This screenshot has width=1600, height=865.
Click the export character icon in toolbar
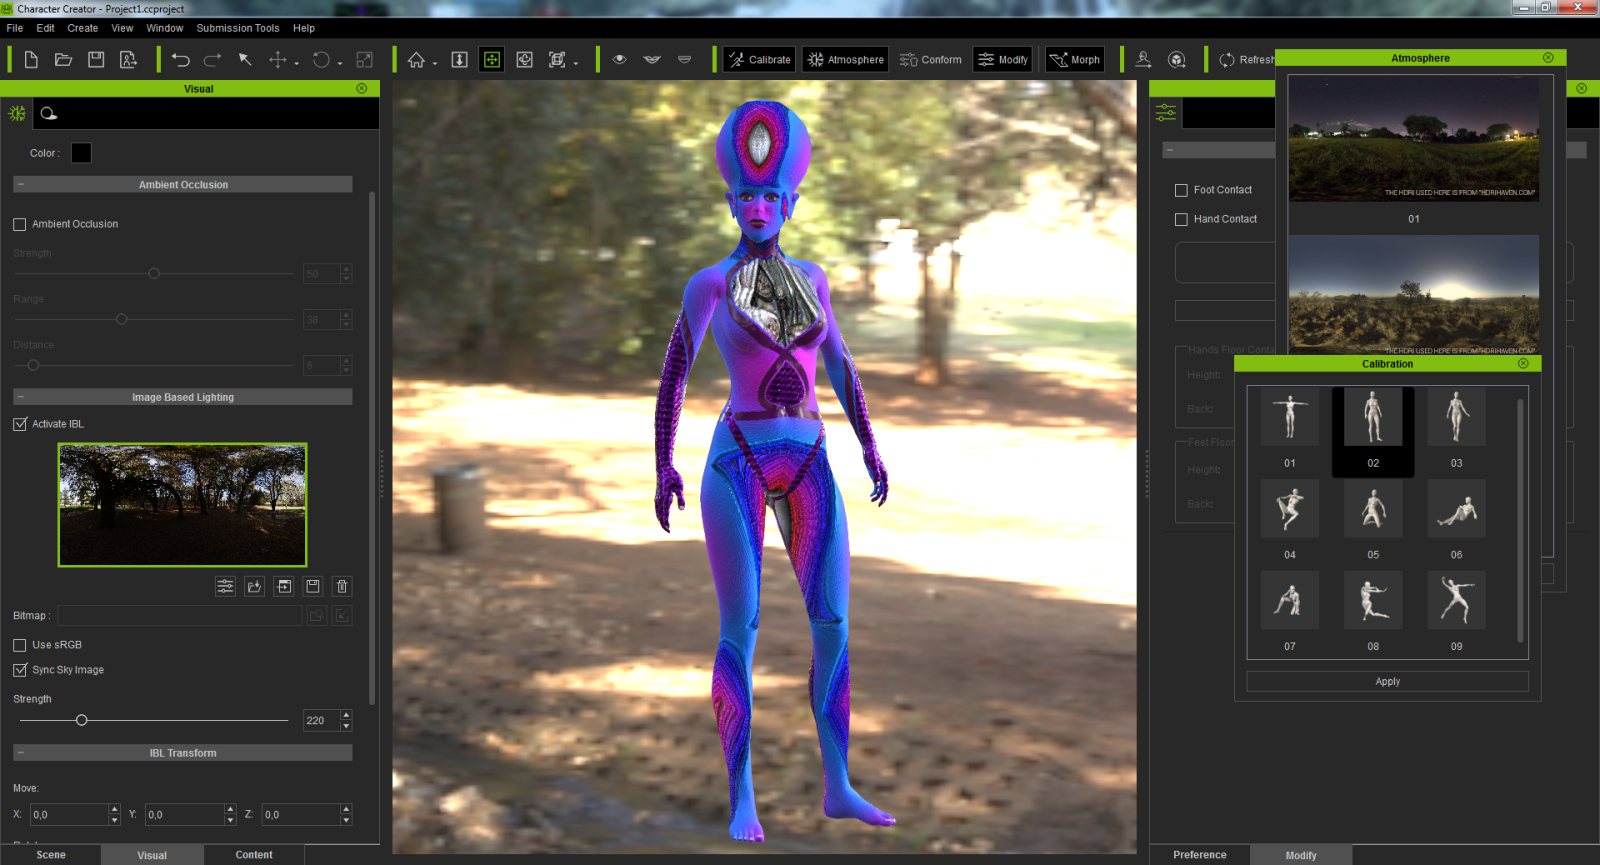129,60
